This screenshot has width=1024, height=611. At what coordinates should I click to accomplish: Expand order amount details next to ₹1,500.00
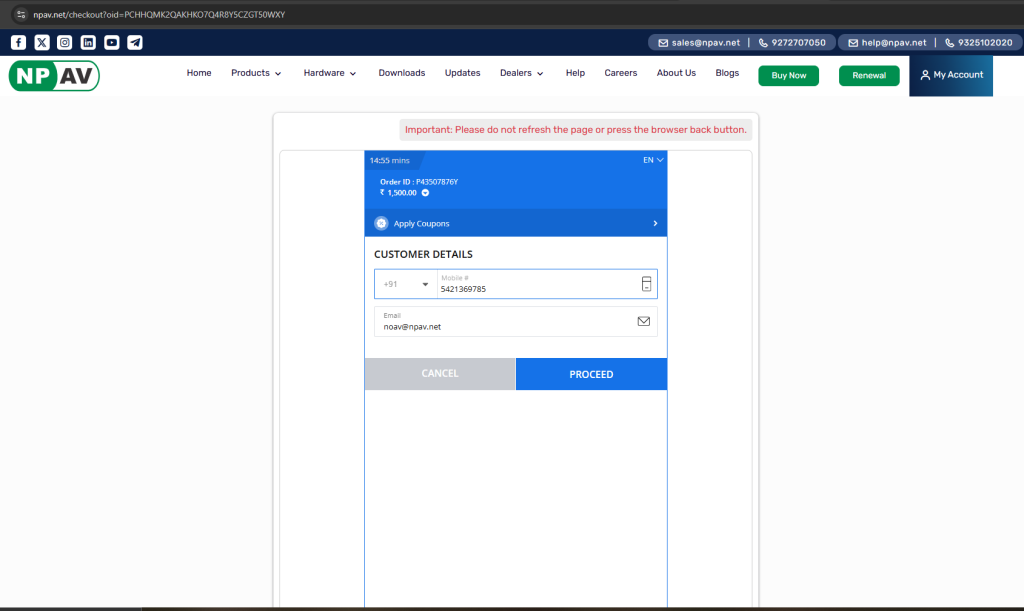(425, 192)
